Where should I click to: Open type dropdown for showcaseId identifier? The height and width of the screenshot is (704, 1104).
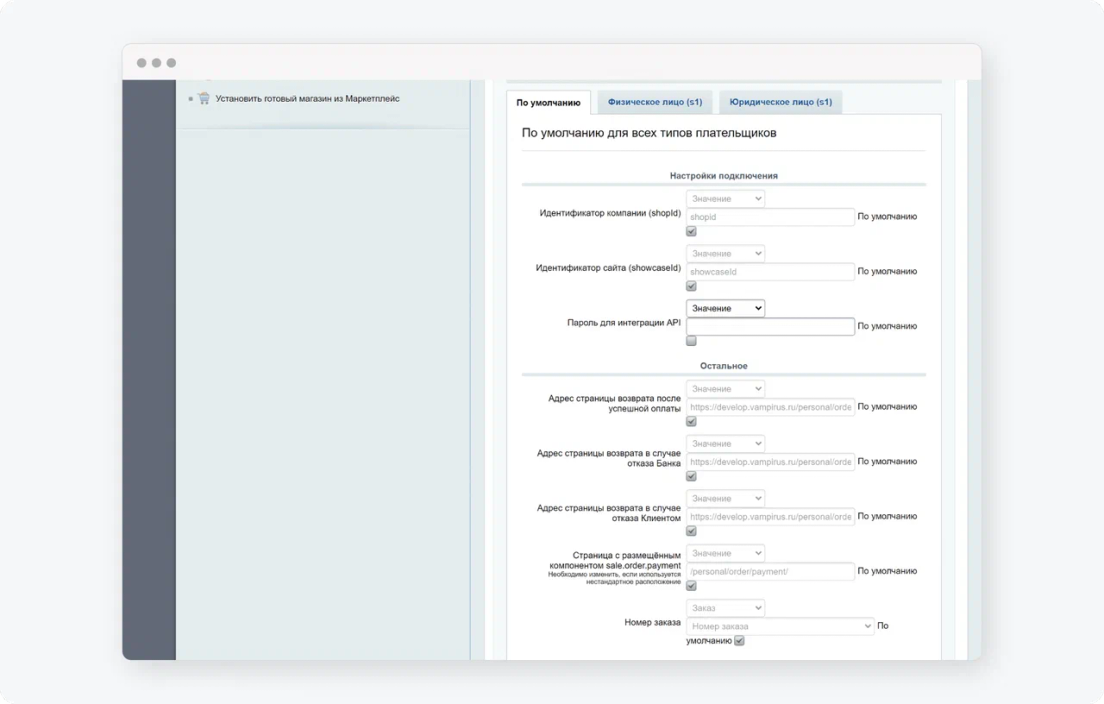[725, 254]
